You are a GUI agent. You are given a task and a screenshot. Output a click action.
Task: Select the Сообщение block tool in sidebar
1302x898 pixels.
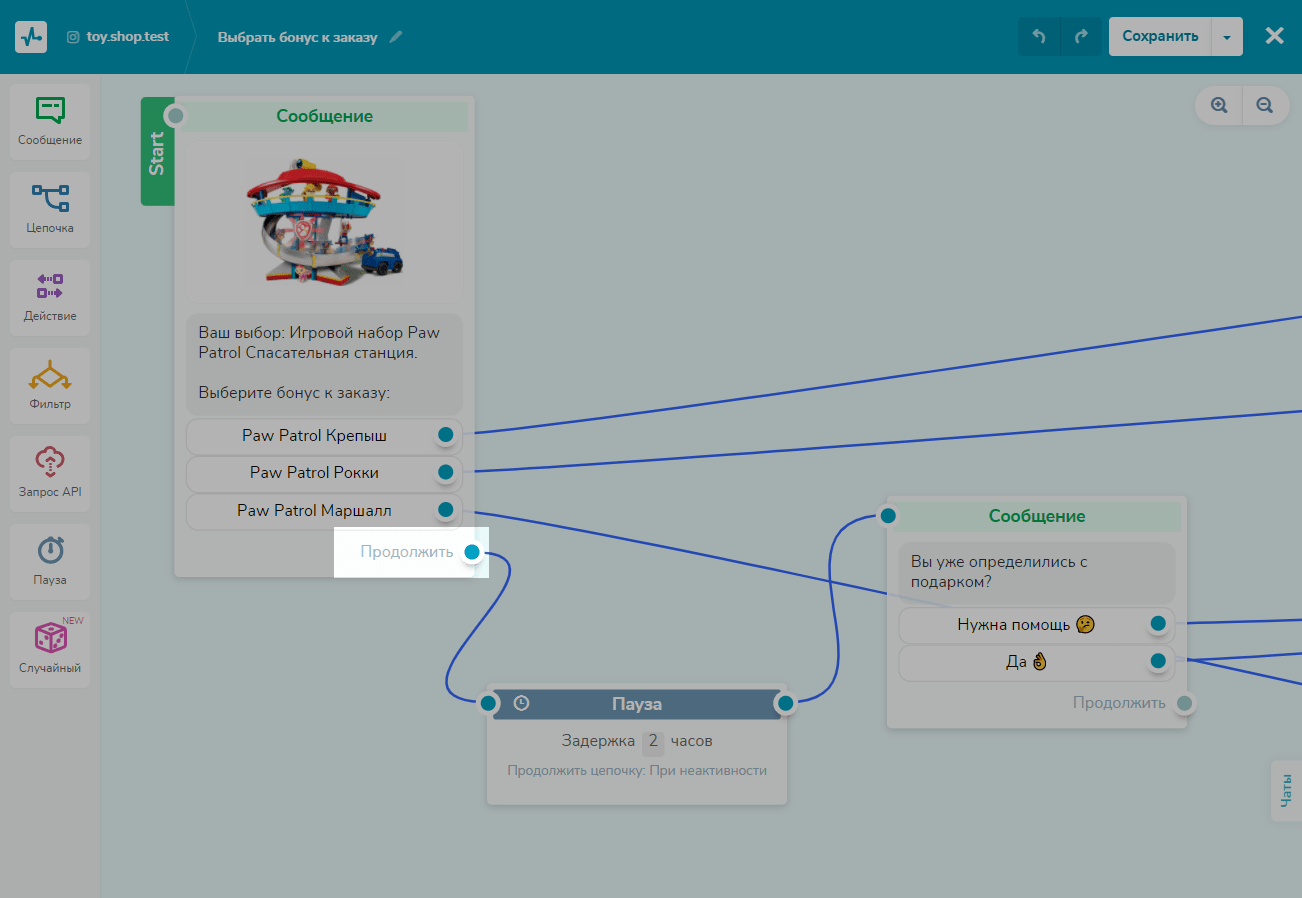(50, 121)
